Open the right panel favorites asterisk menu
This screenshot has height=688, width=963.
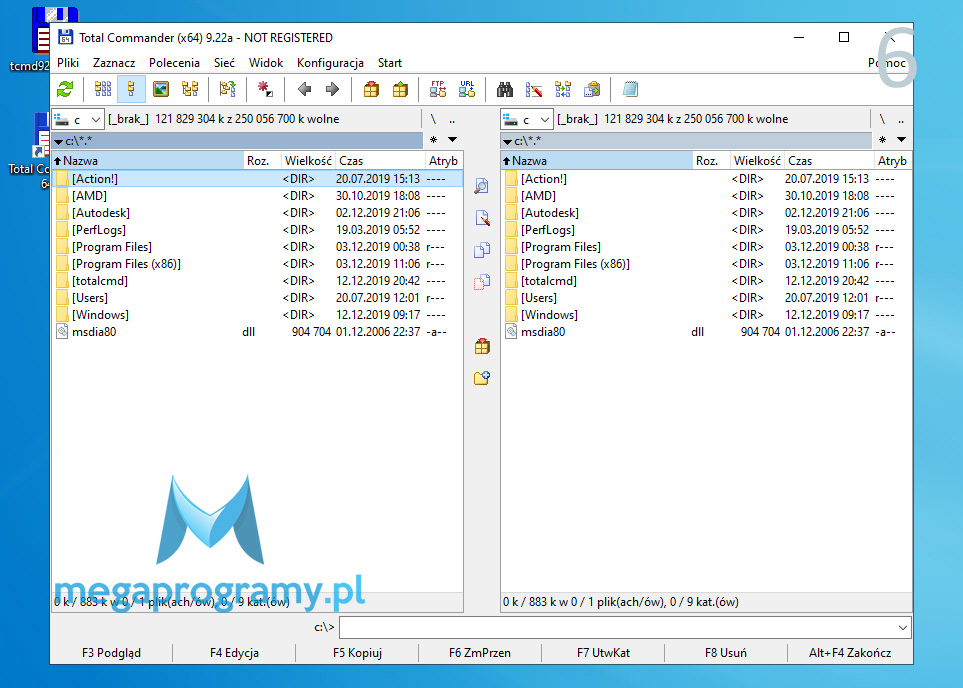tap(883, 140)
